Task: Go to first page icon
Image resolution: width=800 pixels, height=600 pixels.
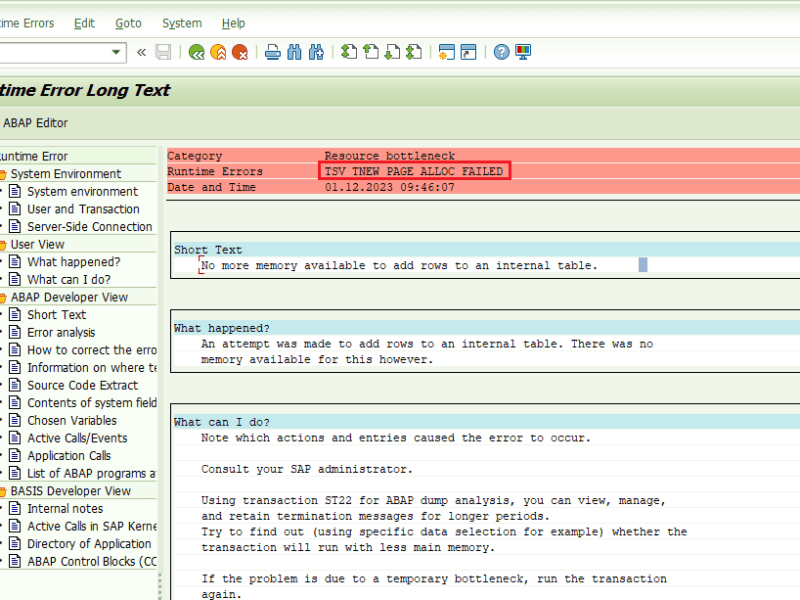Action: tap(348, 52)
